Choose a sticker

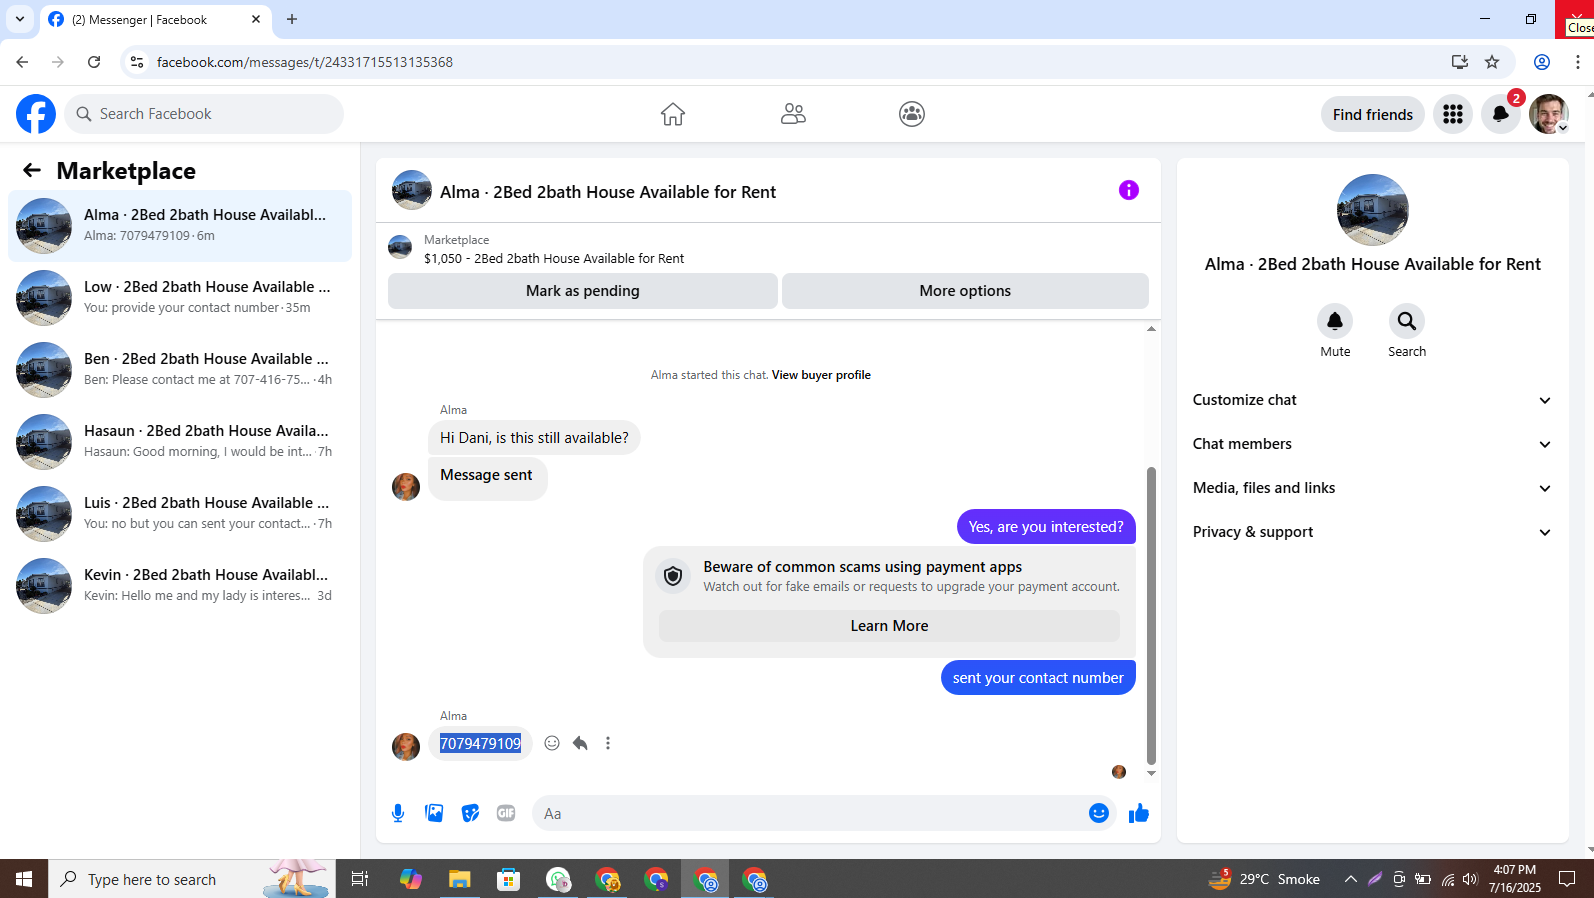tap(470, 813)
